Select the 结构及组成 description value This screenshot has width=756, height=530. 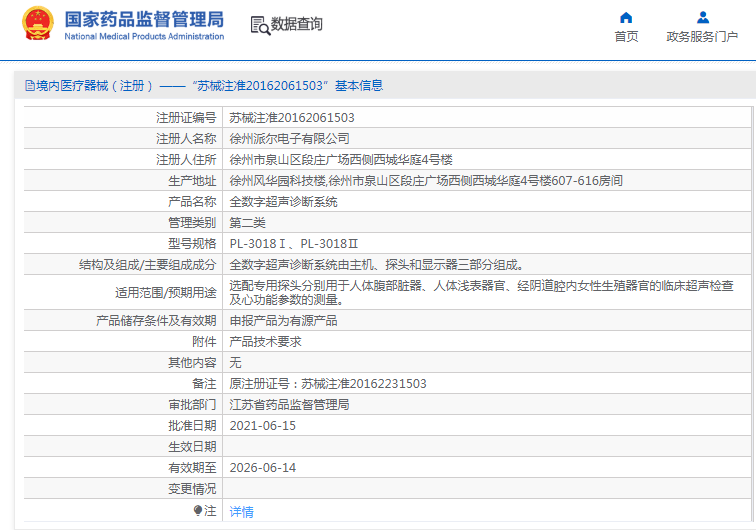(x=377, y=265)
